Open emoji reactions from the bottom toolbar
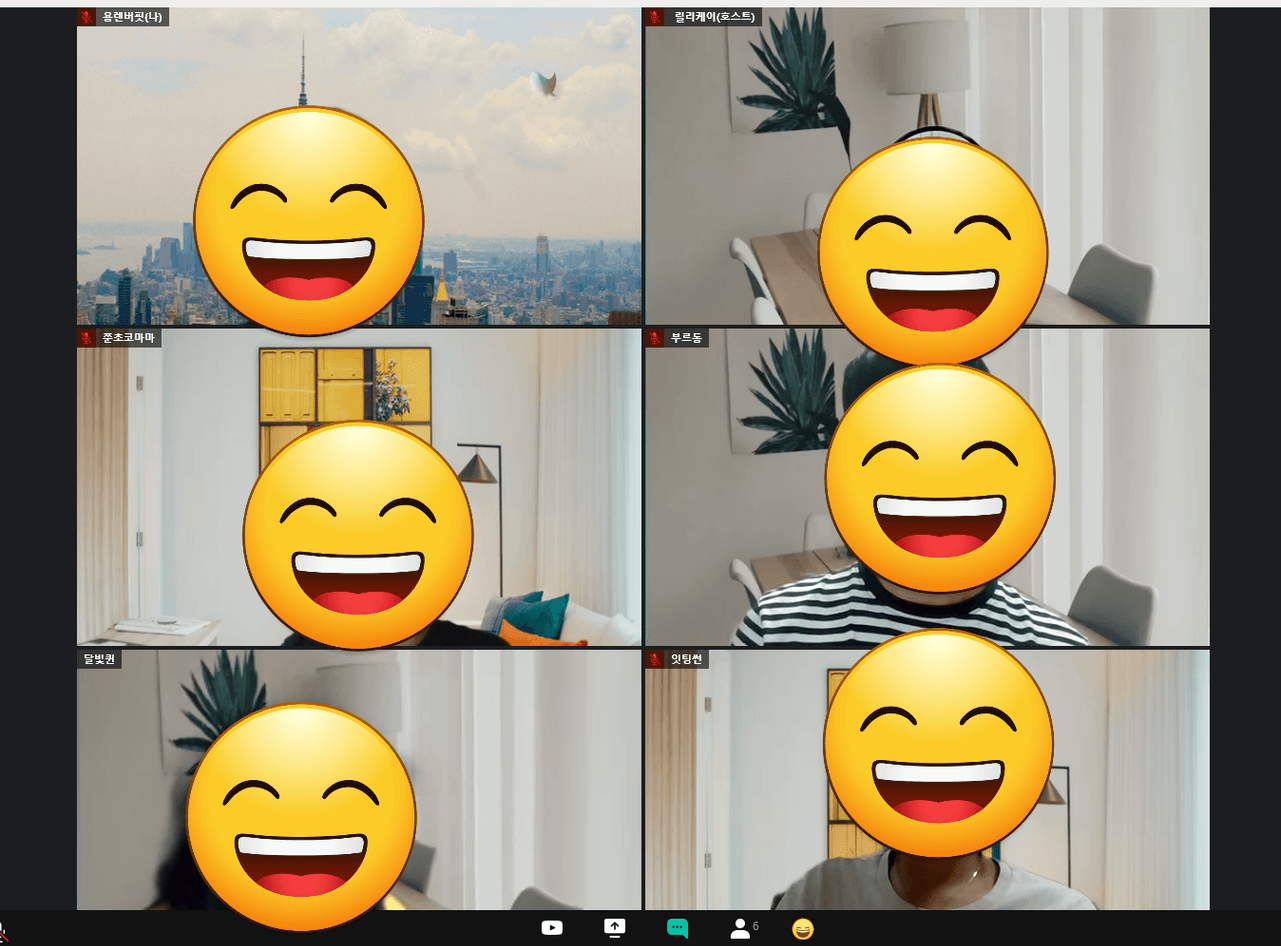This screenshot has height=946, width=1281. pos(802,929)
